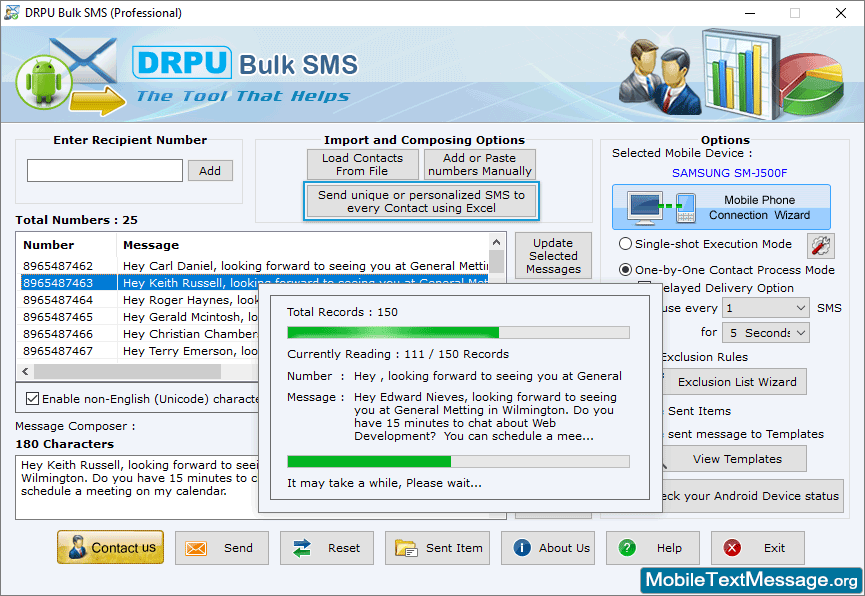Click the 180 Characters label
The height and width of the screenshot is (596, 865).
(x=65, y=444)
